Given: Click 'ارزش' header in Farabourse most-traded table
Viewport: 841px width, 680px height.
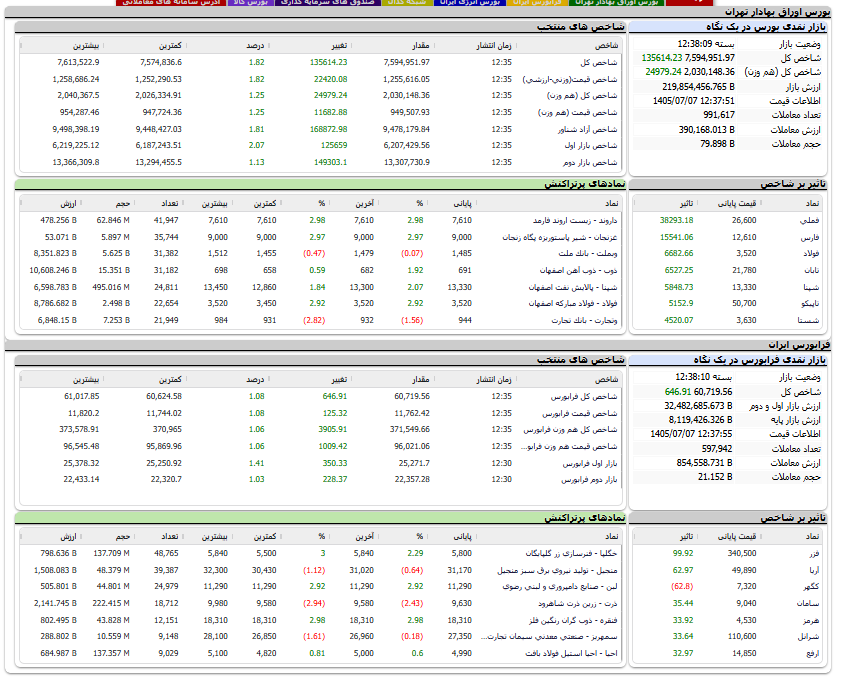Looking at the screenshot, I should click(68, 537).
